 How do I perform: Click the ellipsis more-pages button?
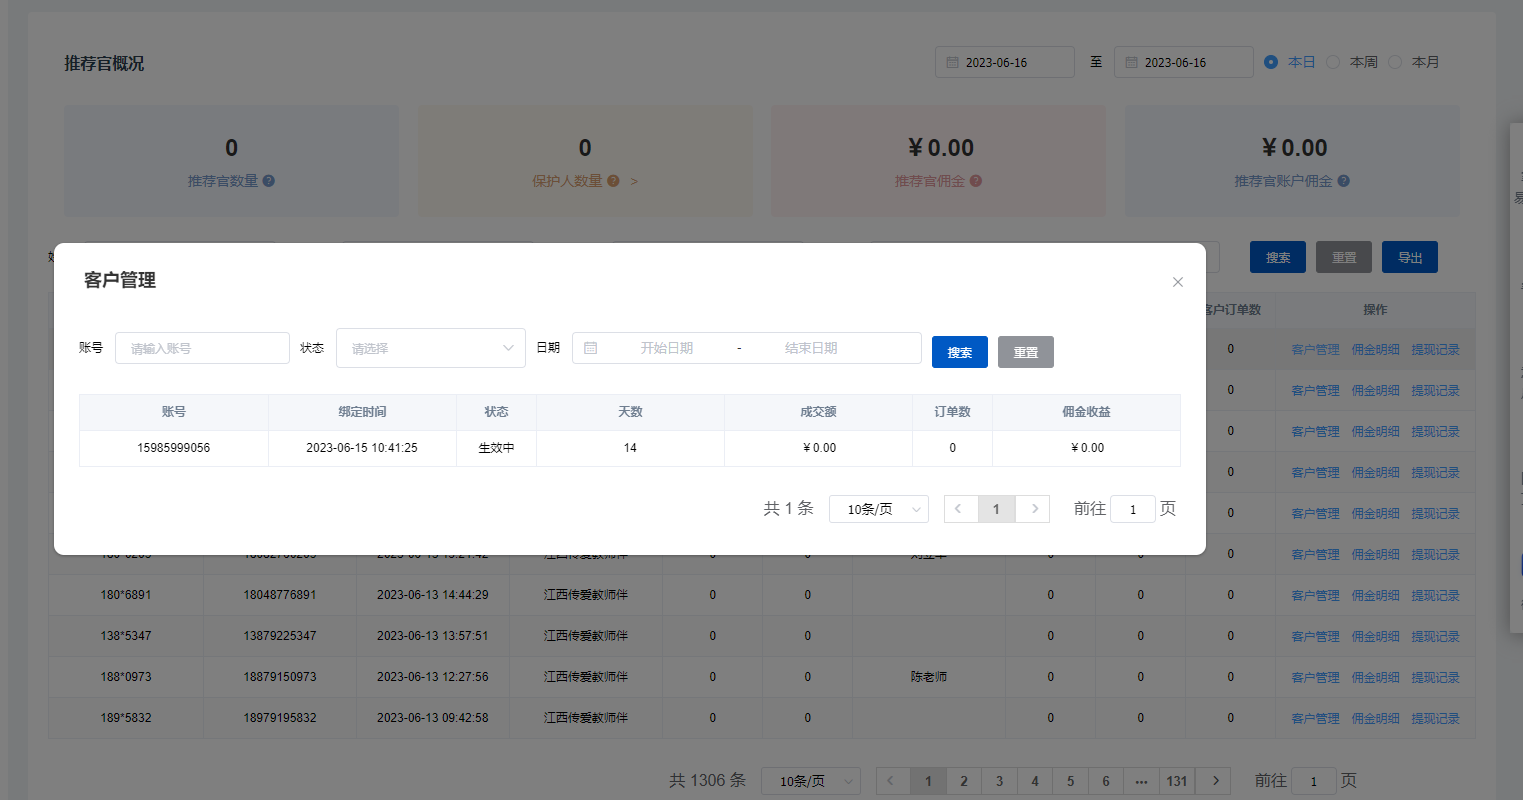coord(1141,781)
